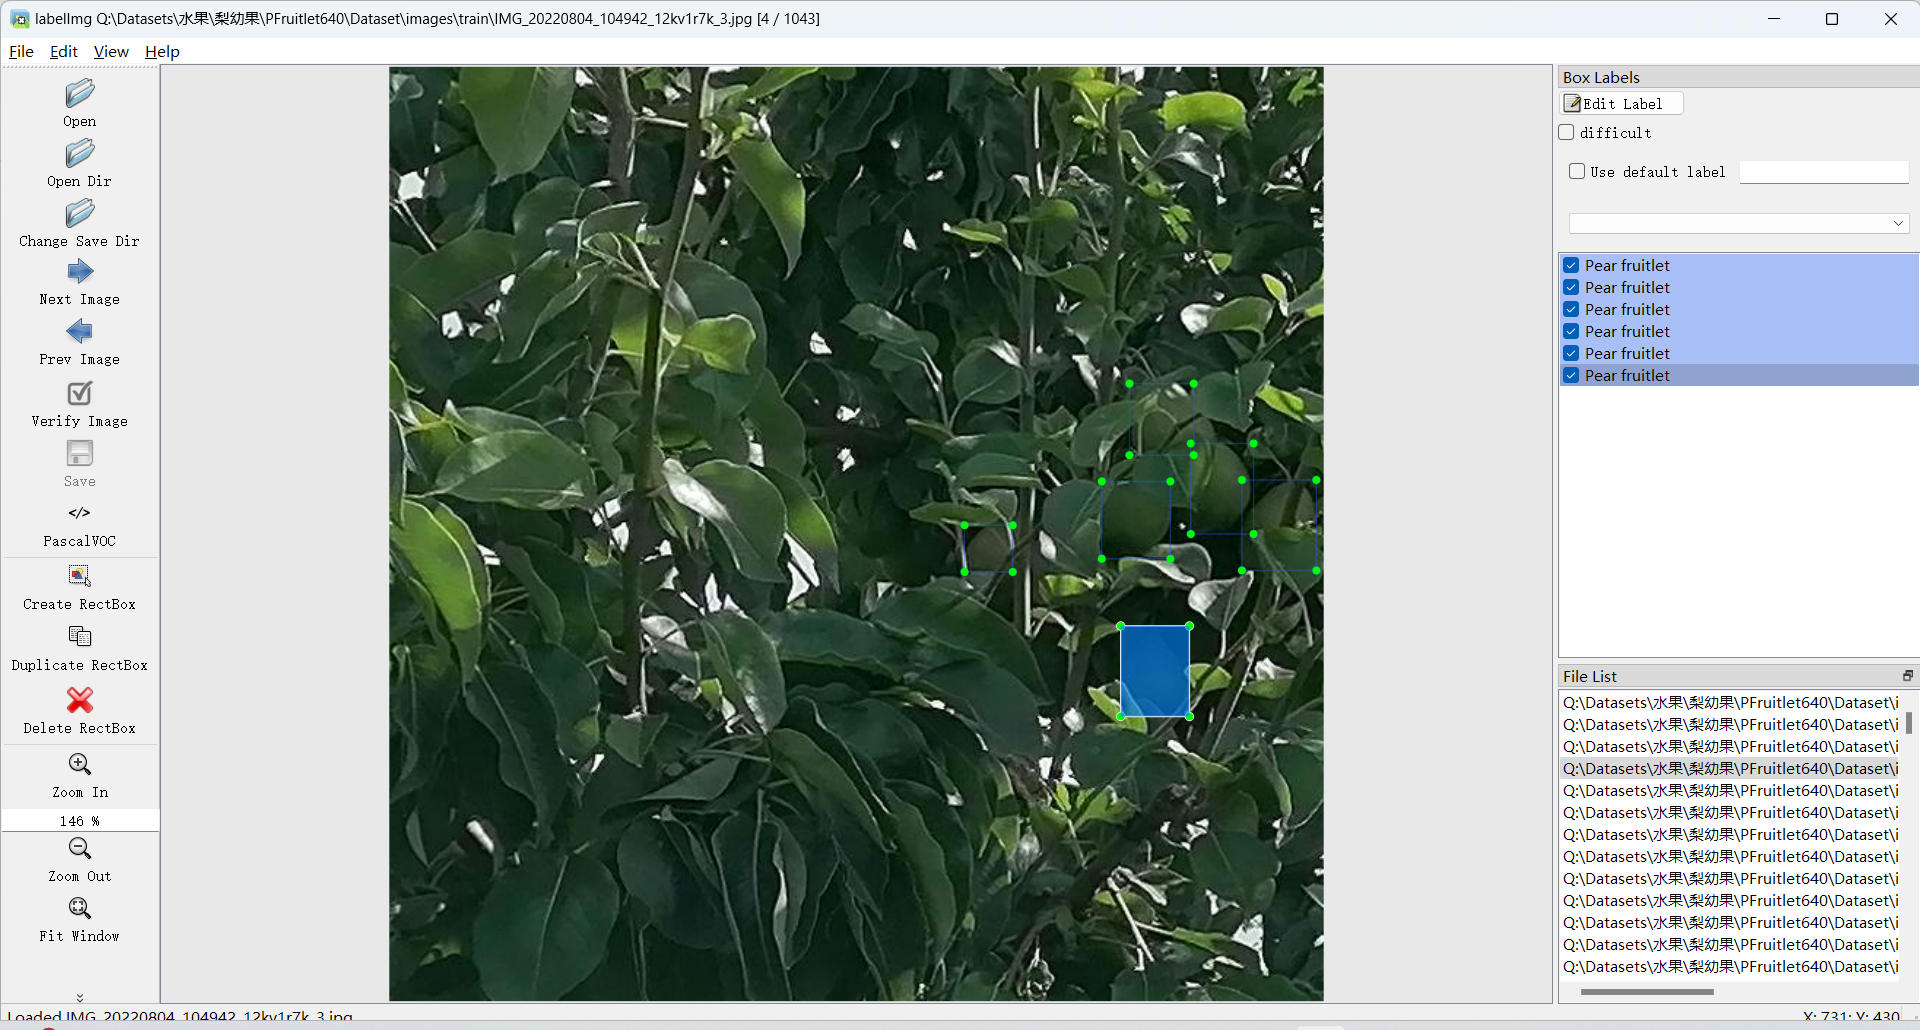Select the last visible File List entry

tap(1730, 967)
